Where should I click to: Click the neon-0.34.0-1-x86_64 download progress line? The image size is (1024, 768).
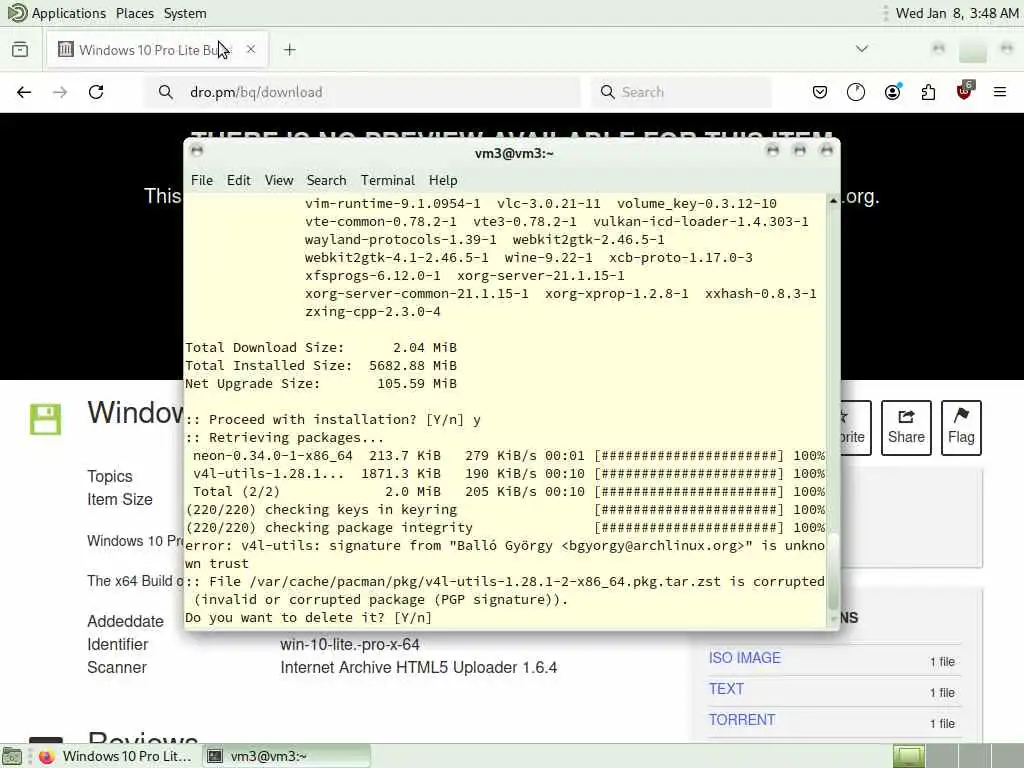(508, 455)
